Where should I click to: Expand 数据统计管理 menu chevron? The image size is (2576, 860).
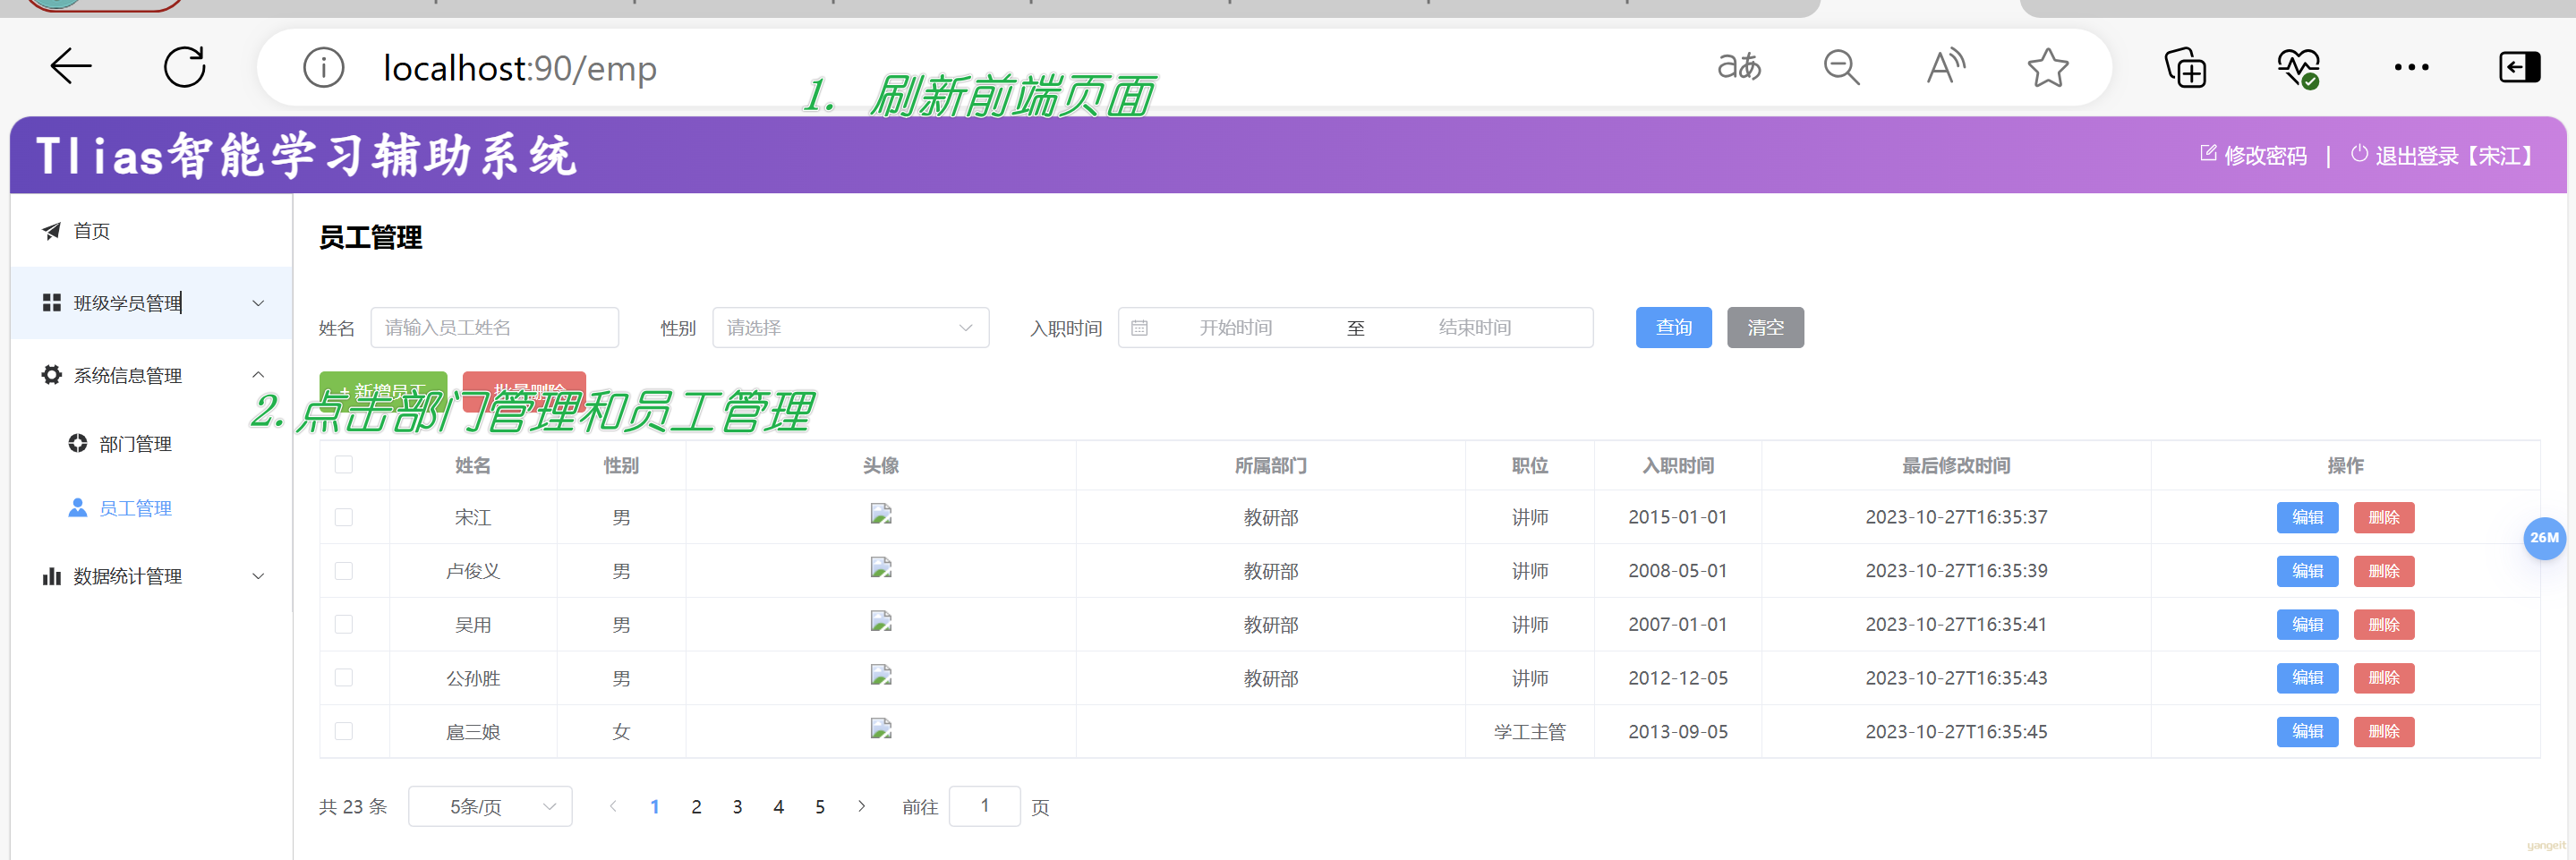coord(258,576)
